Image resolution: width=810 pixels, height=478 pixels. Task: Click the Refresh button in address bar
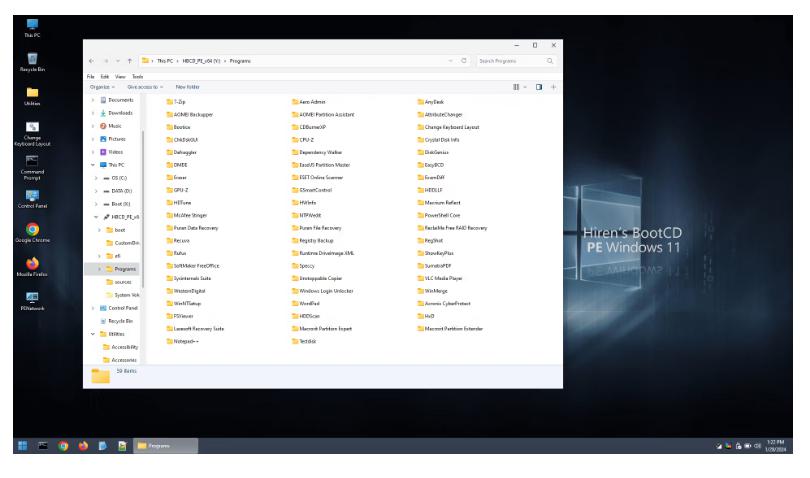464,62
